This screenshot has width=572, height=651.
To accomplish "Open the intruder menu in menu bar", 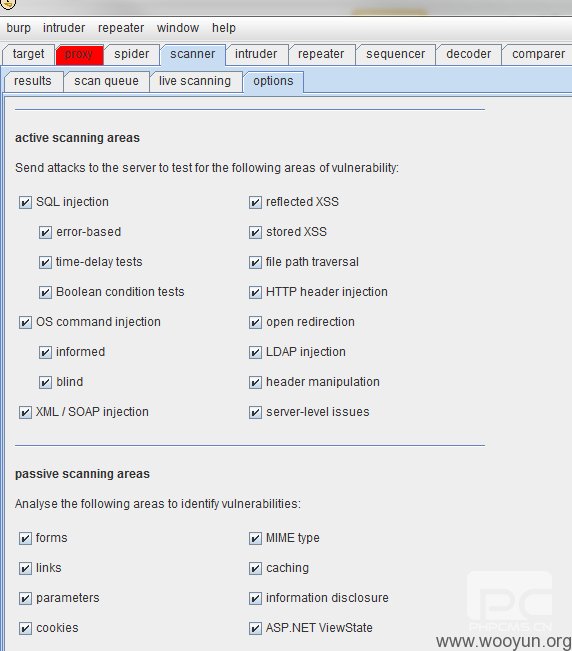I will tap(64, 28).
